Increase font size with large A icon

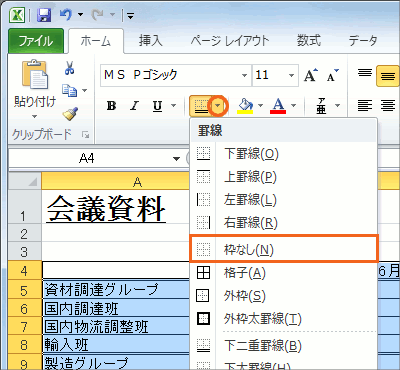coord(311,75)
